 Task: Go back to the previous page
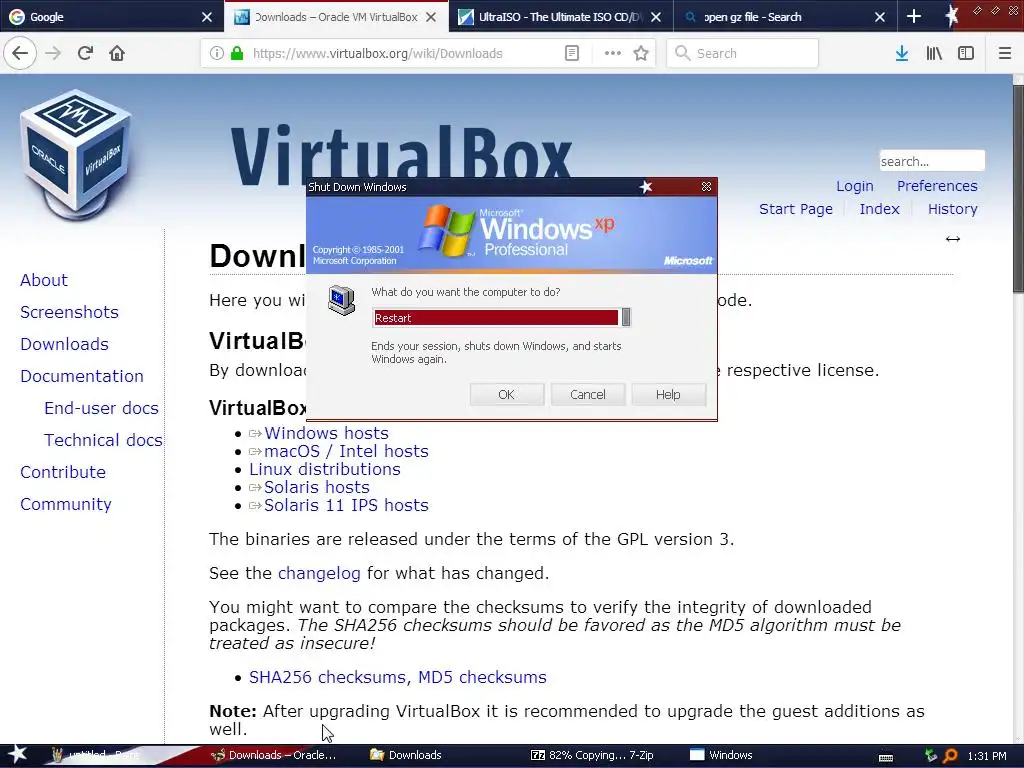point(20,53)
